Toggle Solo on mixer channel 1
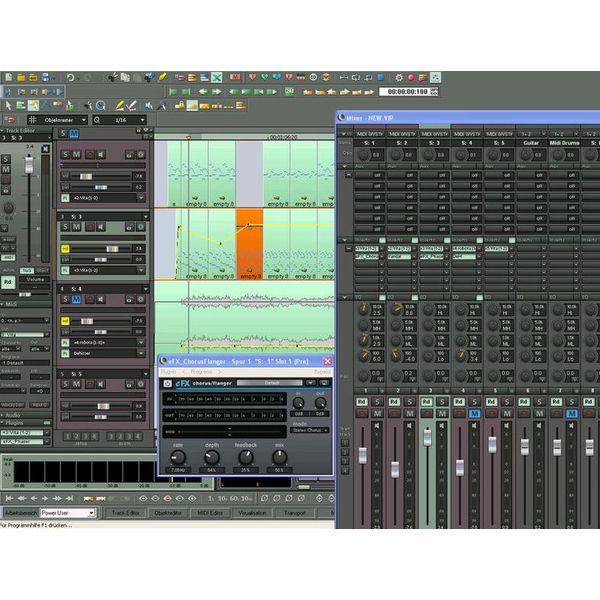Screen dimensions: 600x600 376,402
